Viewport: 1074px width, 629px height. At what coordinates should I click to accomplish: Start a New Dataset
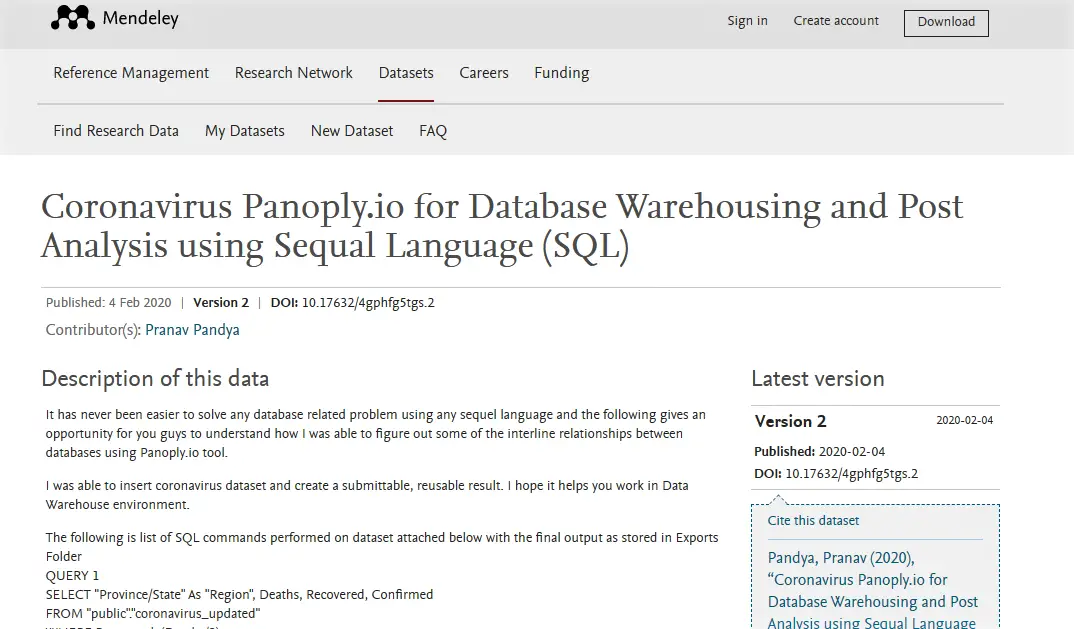click(351, 131)
